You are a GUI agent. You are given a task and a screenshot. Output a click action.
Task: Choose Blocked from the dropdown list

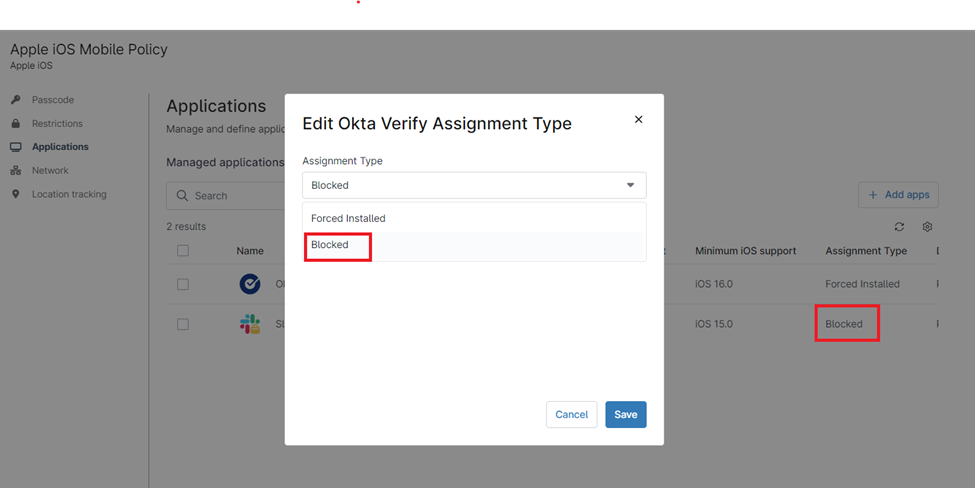[330, 245]
